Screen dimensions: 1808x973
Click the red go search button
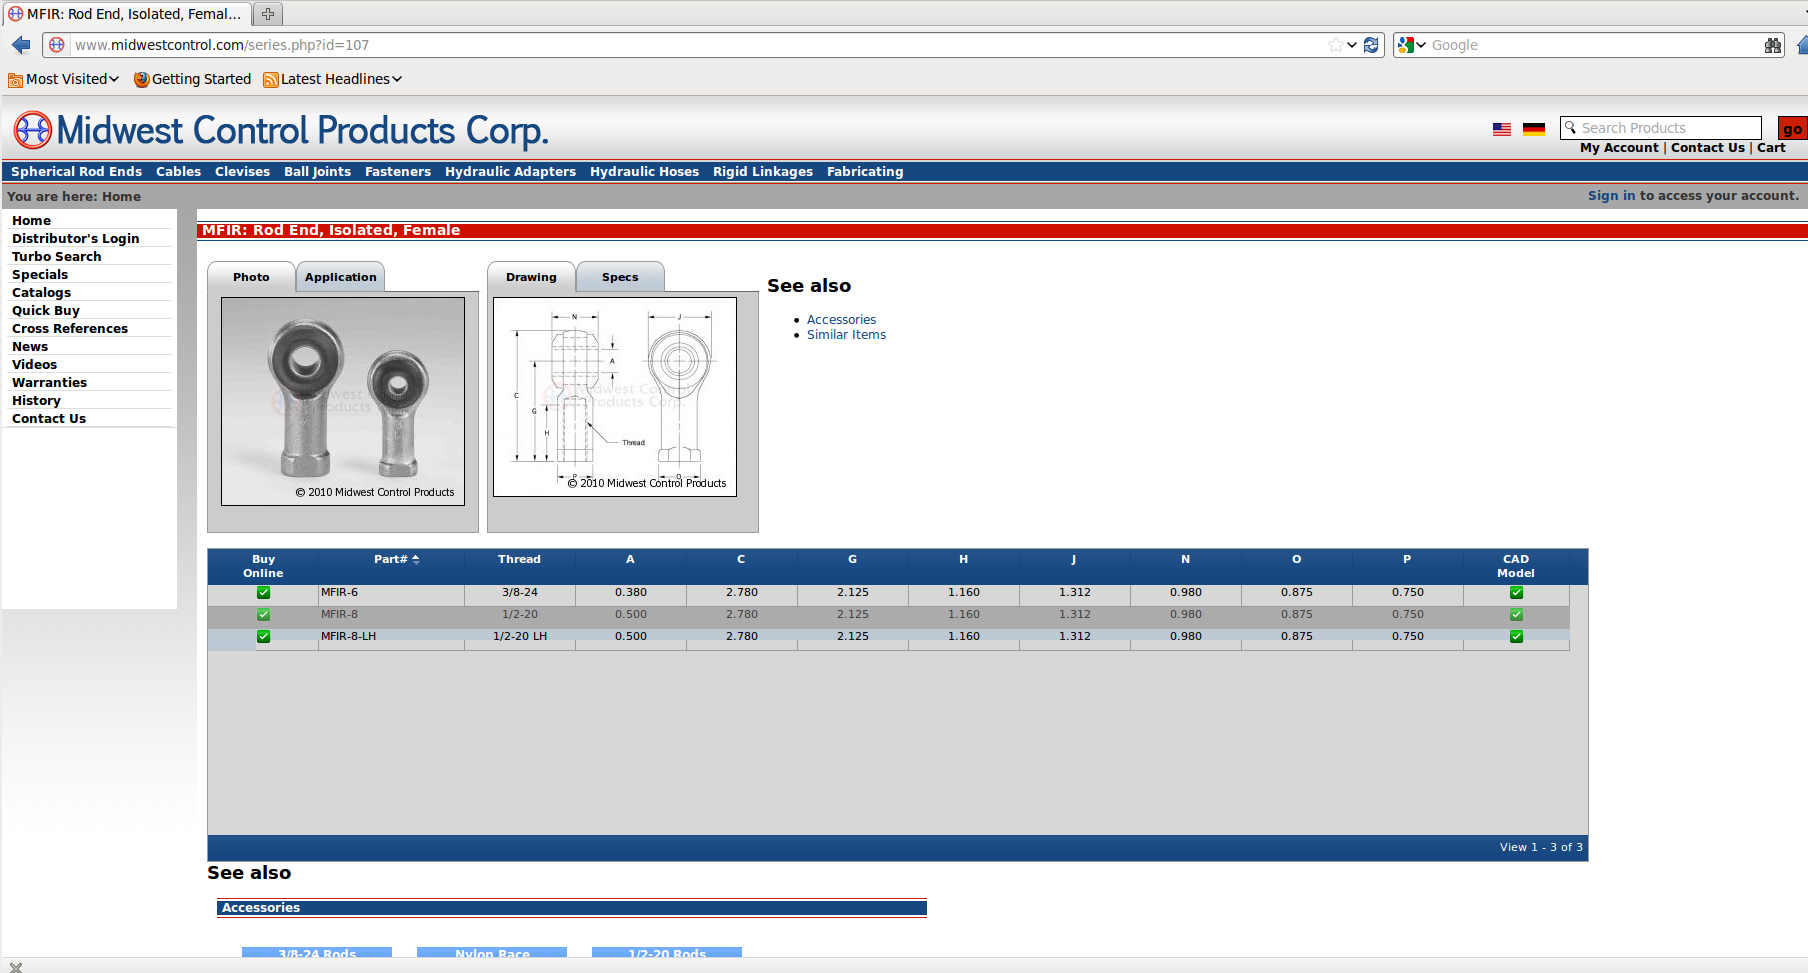pyautogui.click(x=1792, y=128)
